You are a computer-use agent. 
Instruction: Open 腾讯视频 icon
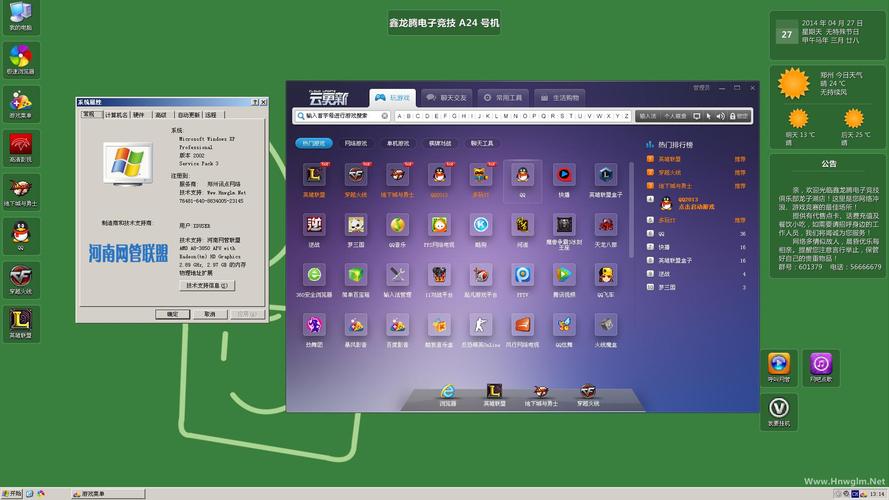(564, 276)
